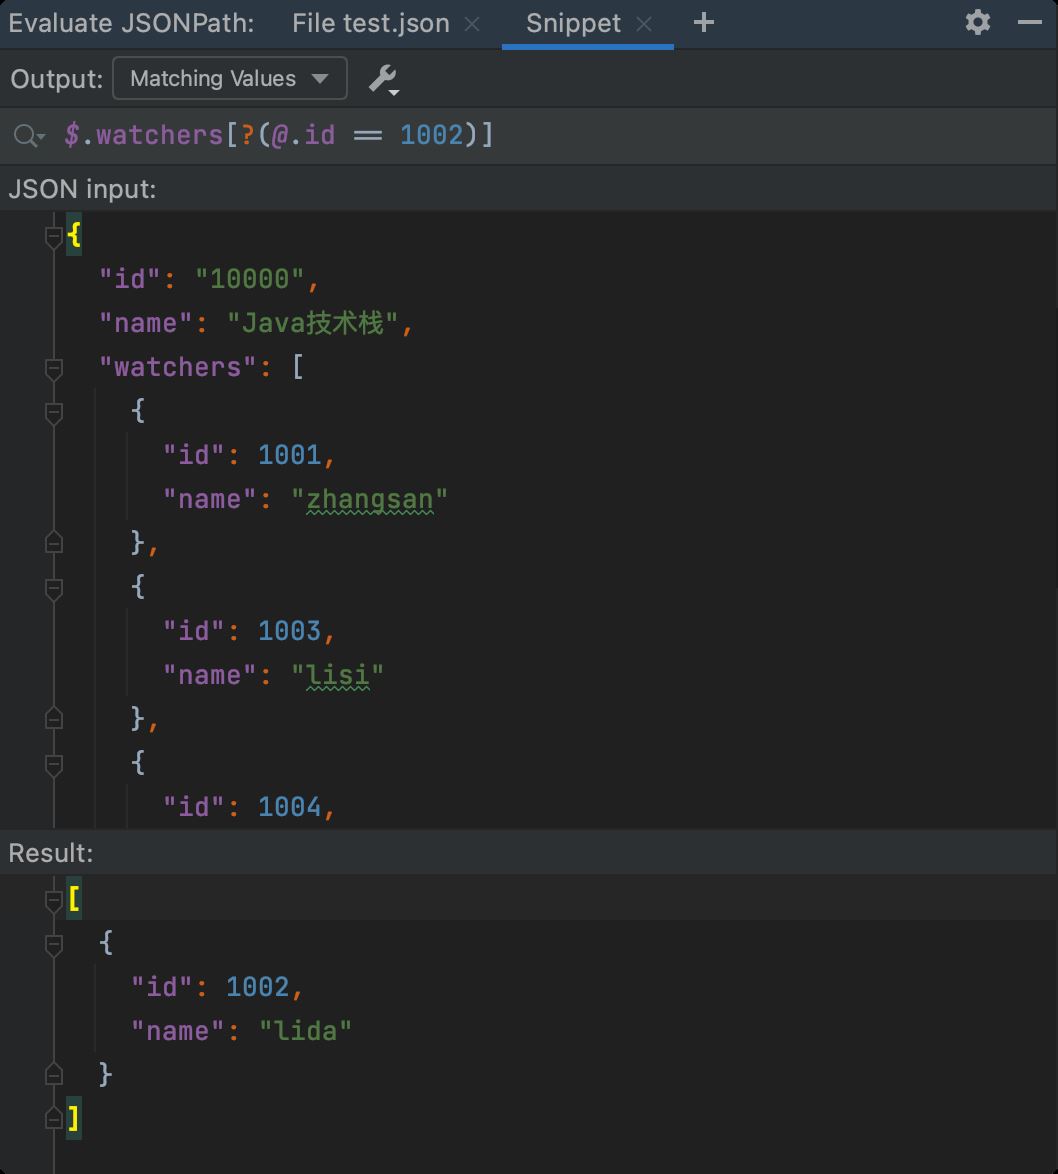Click the lida name in the result
The image size is (1058, 1174).
[x=305, y=1031]
